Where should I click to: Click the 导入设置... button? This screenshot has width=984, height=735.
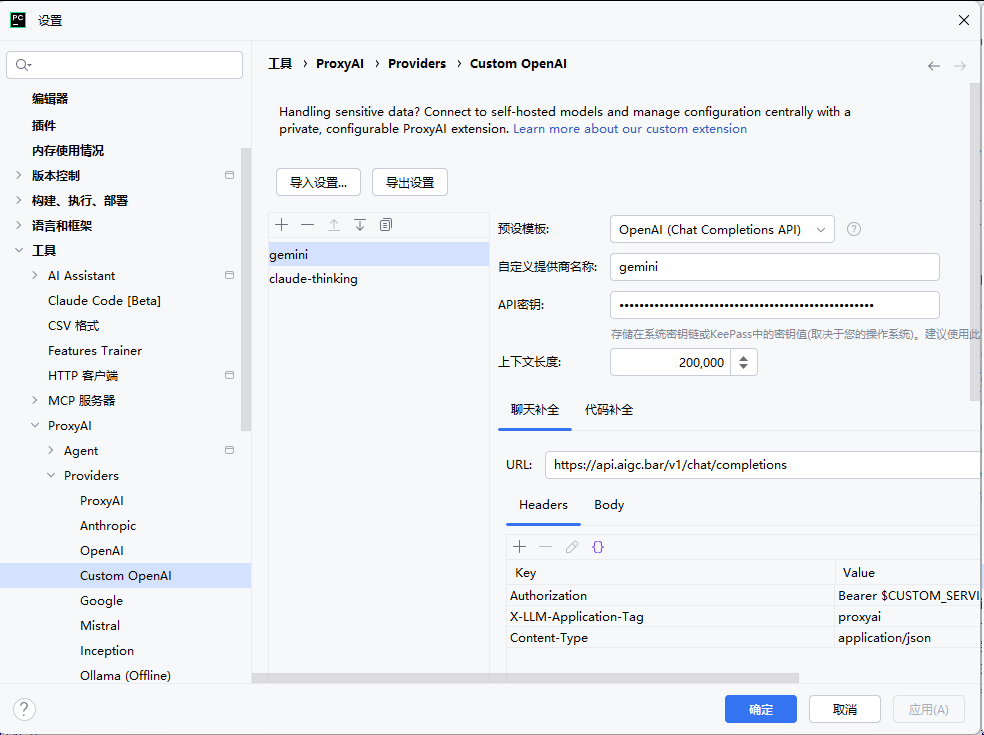pyautogui.click(x=318, y=182)
